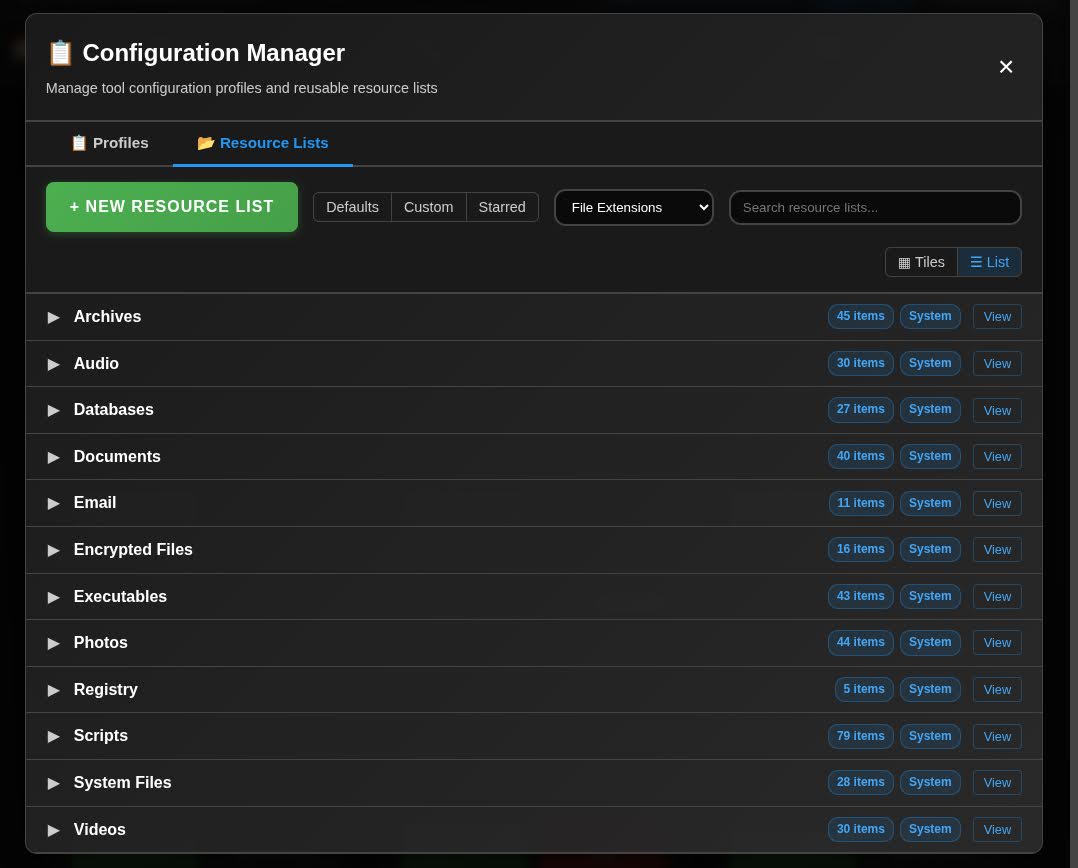Click the System badge in Audio row
Screen dimensions: 1078x868
pos(930,363)
